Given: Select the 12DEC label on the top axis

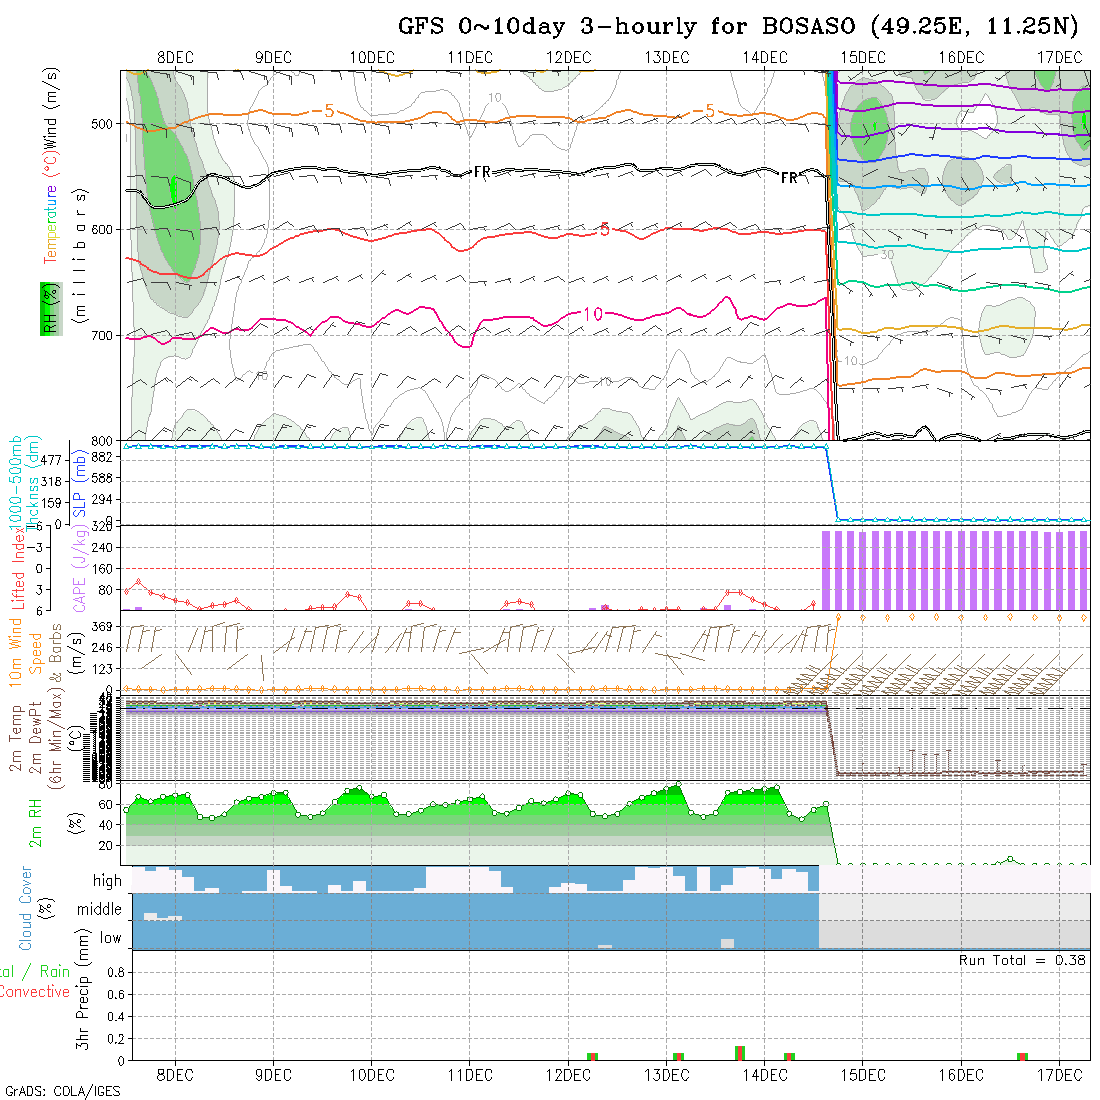Looking at the screenshot, I should click(568, 57).
